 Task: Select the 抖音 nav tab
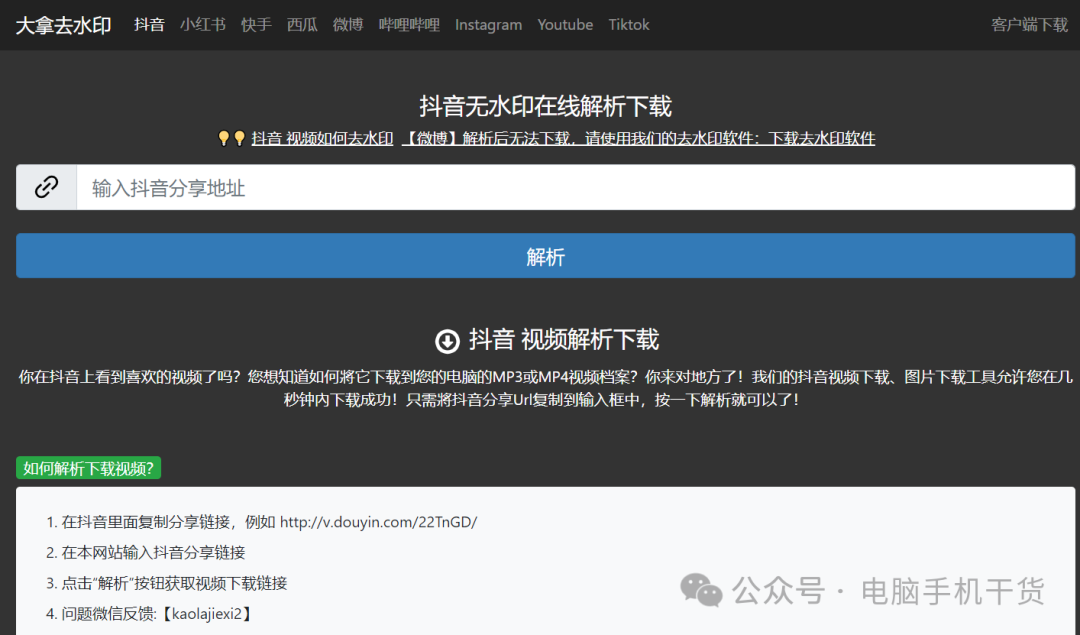[149, 25]
